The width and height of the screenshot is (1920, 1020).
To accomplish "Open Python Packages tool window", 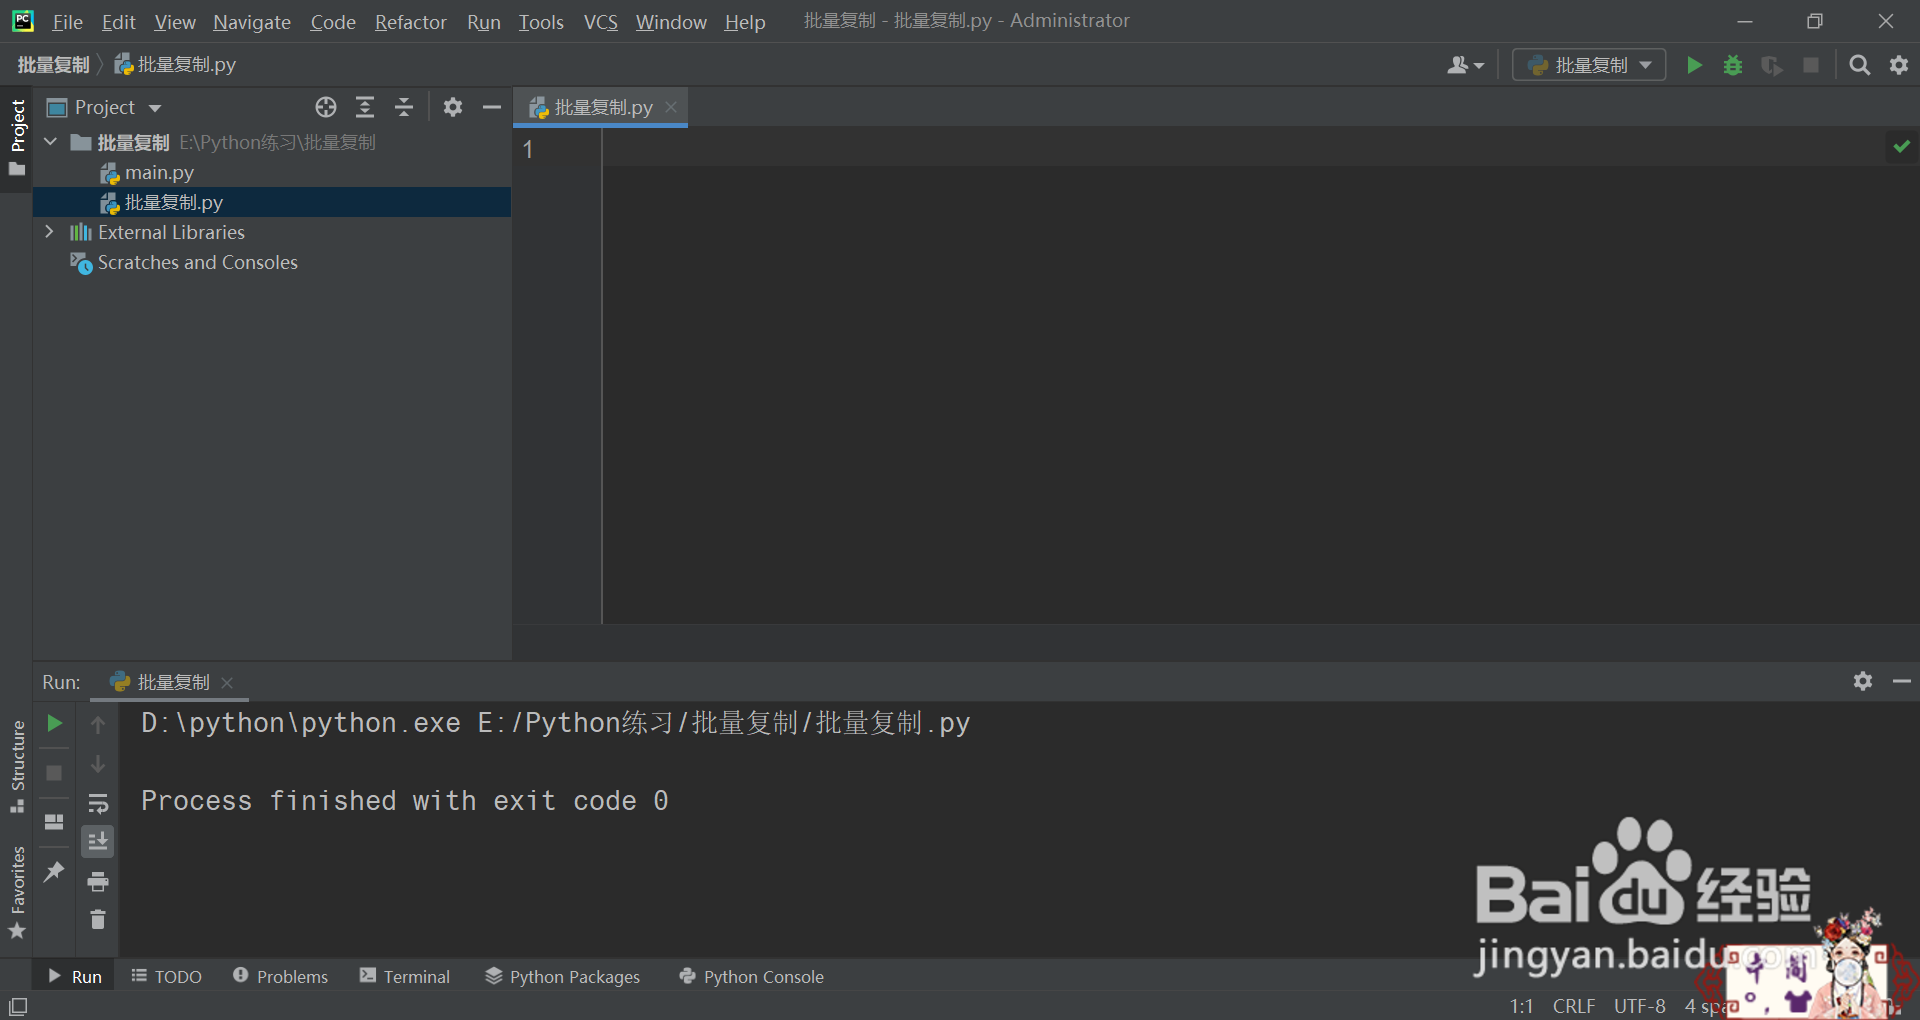I will pos(562,976).
